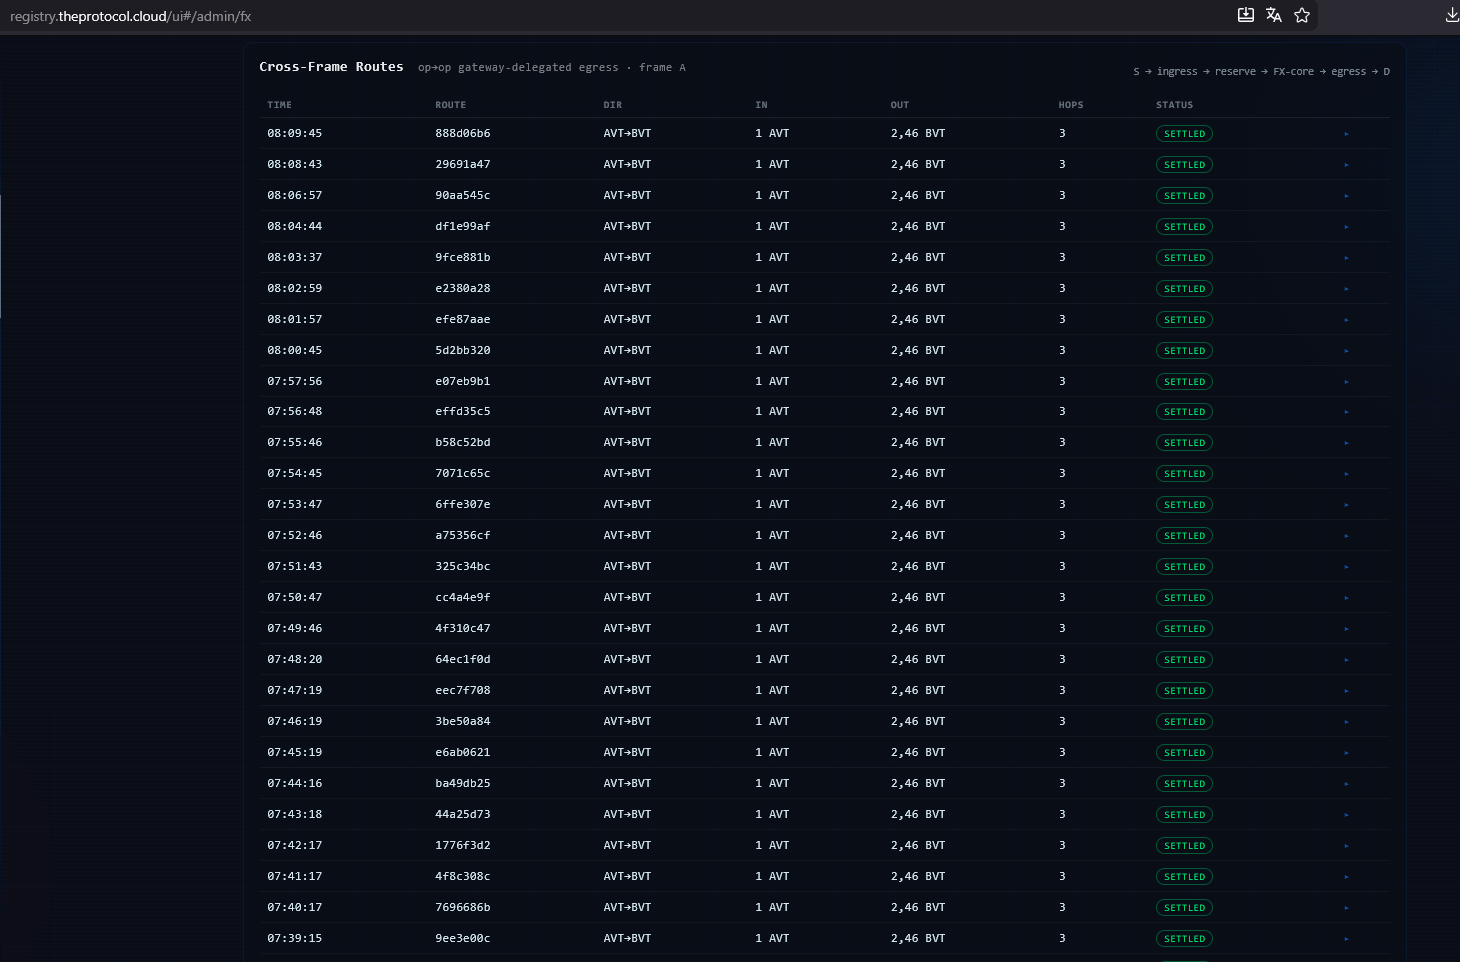Expand row arrow for route 9fce881b

click(1346, 258)
